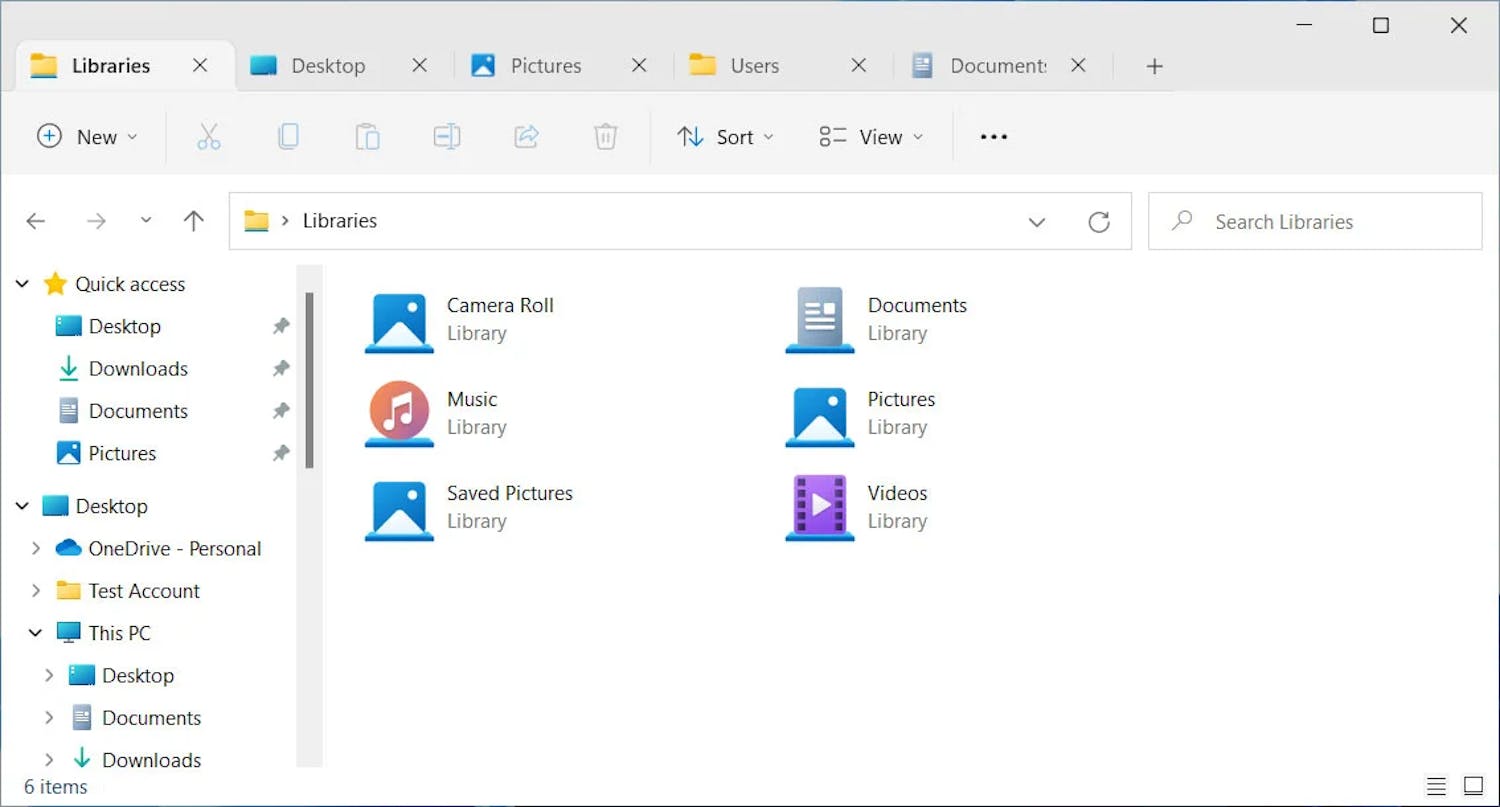Click the Rename icon in the toolbar
This screenshot has width=1500, height=807.
(446, 137)
